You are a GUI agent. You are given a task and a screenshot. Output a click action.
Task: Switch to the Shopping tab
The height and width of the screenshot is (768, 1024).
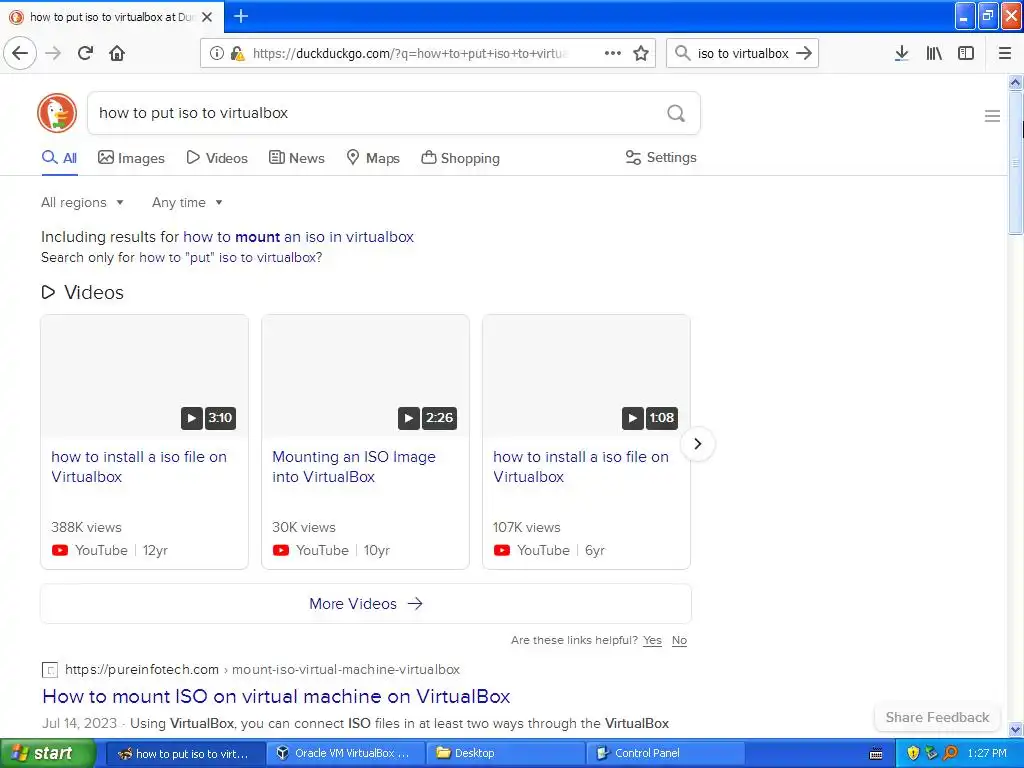460,158
